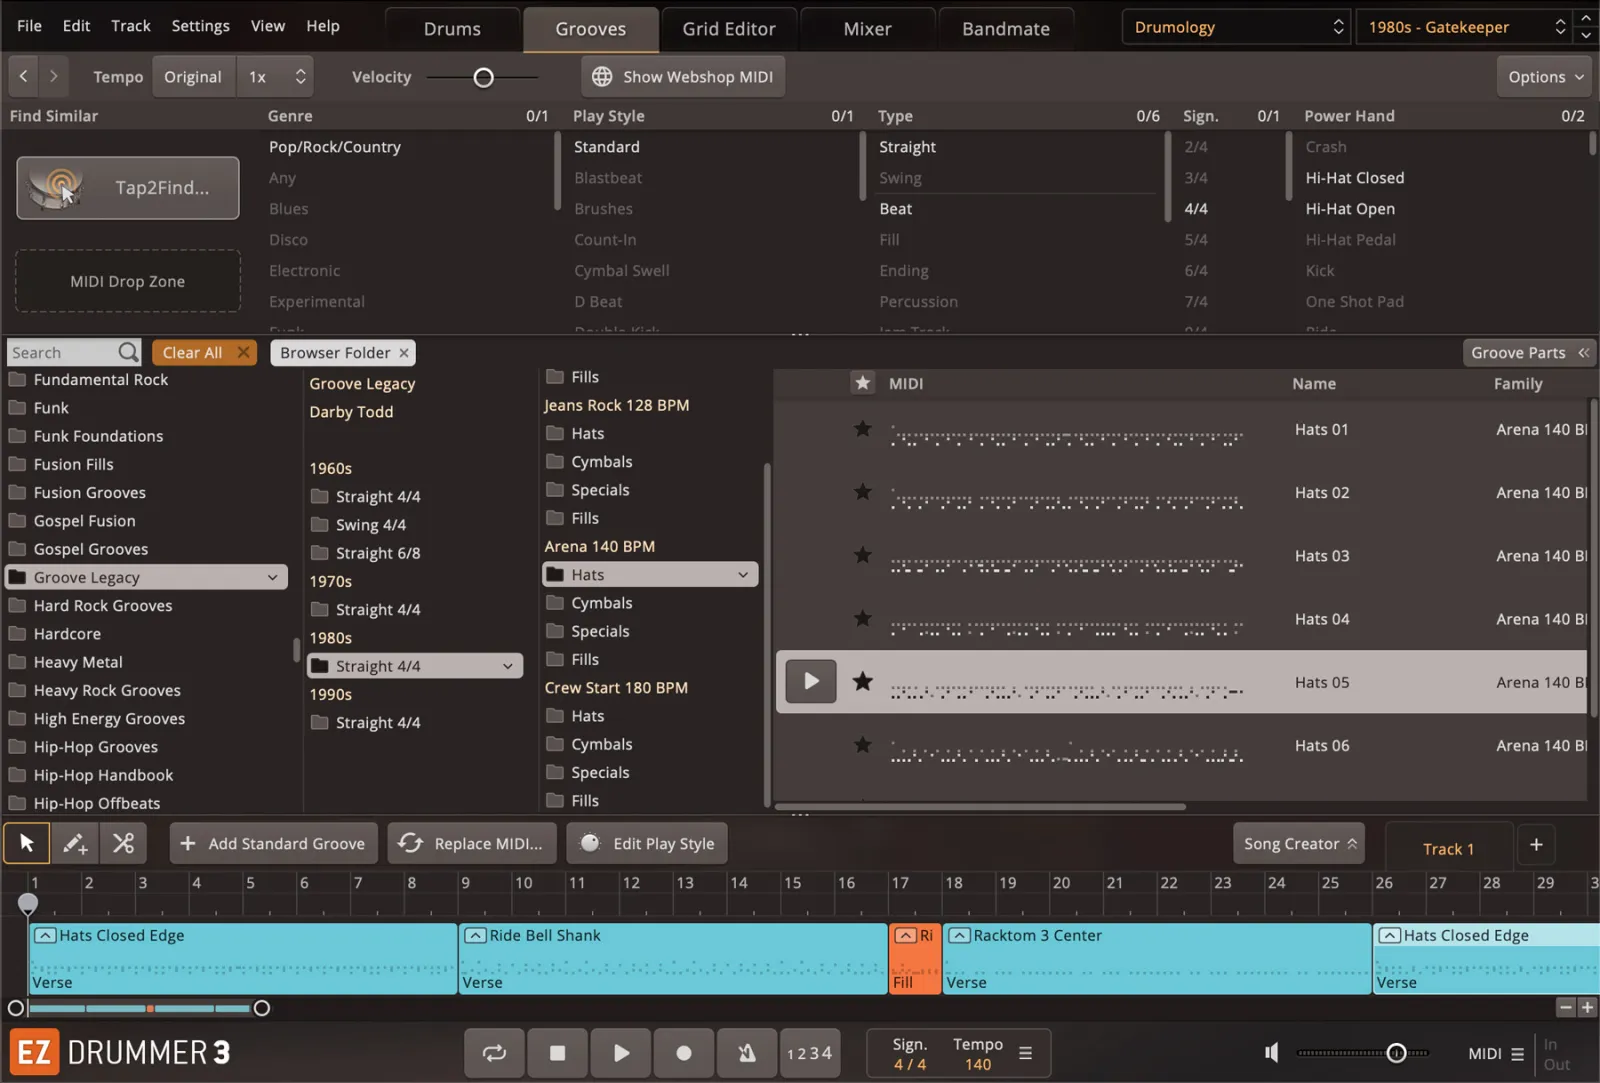Image resolution: width=1600 pixels, height=1083 pixels.
Task: Toggle favorite star for Hats 04
Action: click(862, 618)
